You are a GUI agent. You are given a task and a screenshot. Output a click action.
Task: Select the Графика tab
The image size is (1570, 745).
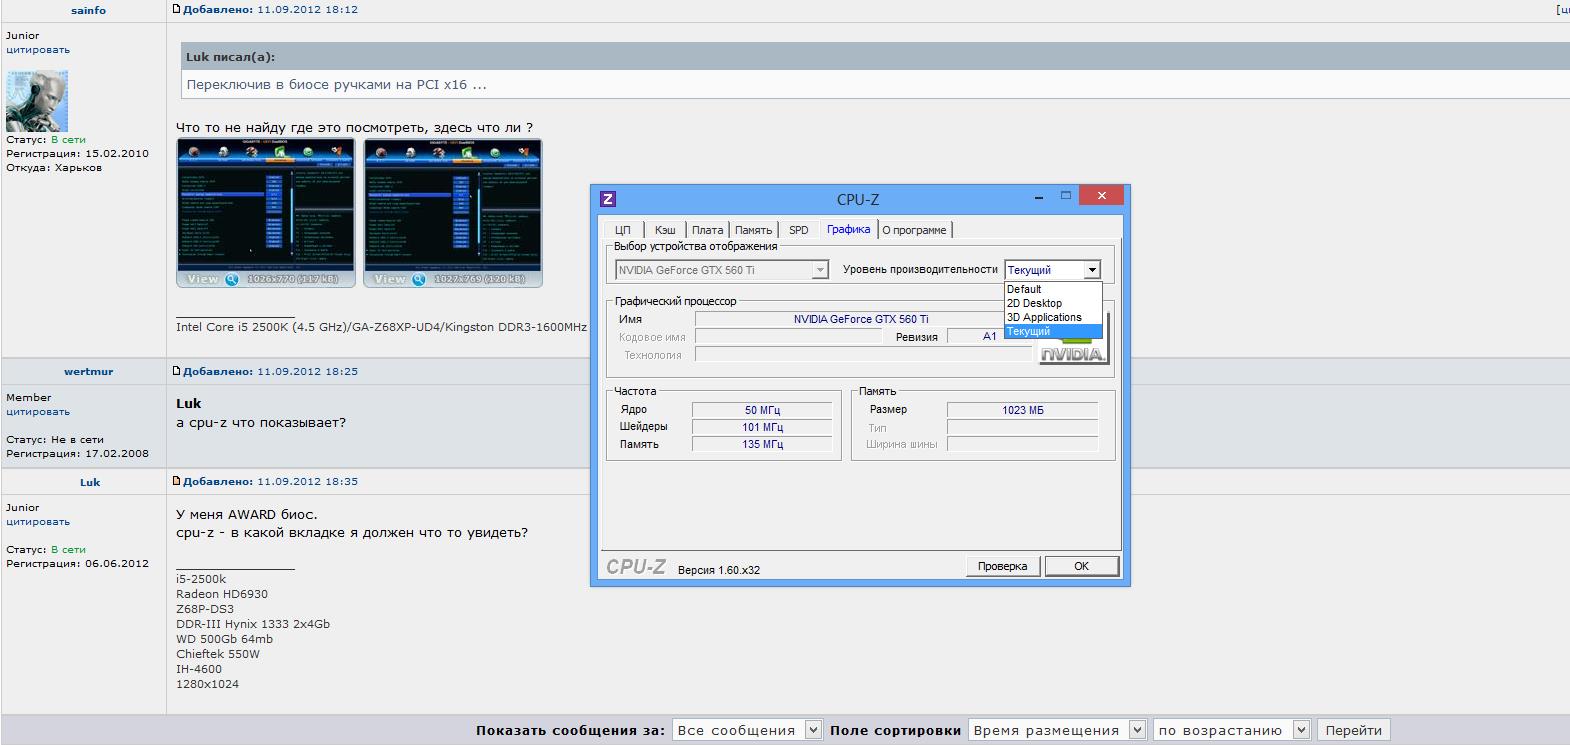(848, 229)
